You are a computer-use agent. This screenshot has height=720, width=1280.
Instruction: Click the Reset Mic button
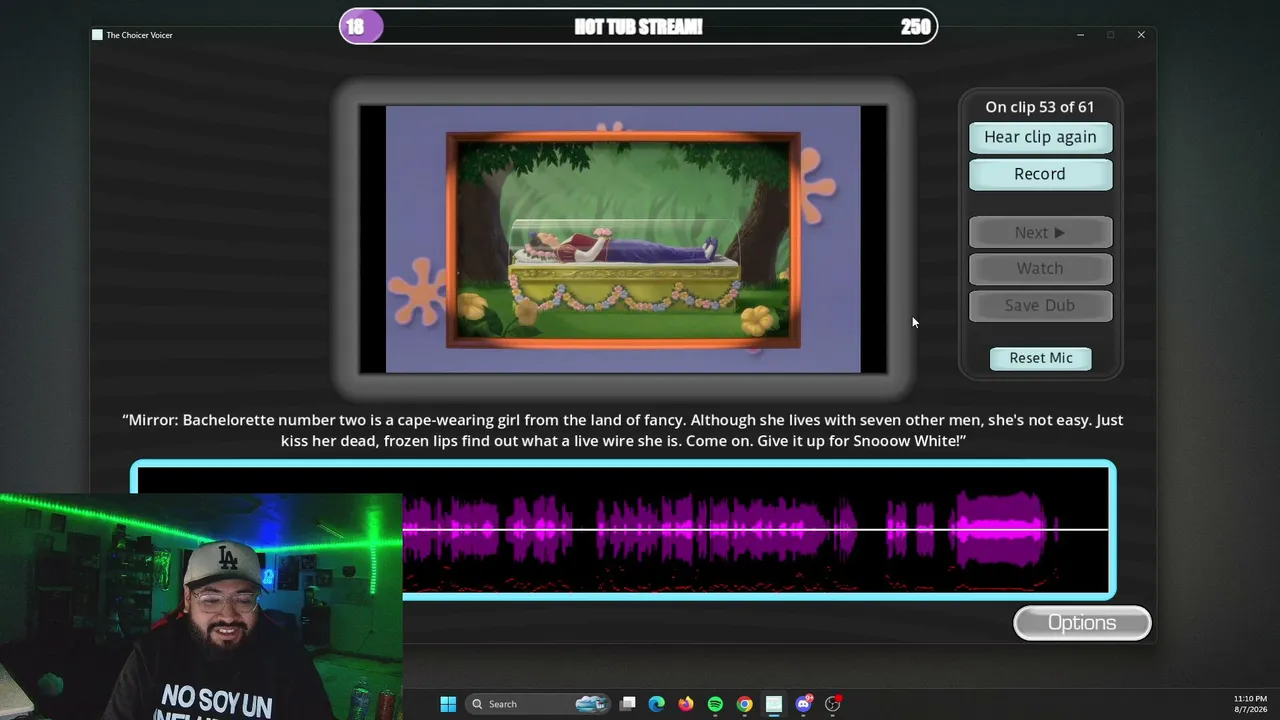click(x=1040, y=358)
